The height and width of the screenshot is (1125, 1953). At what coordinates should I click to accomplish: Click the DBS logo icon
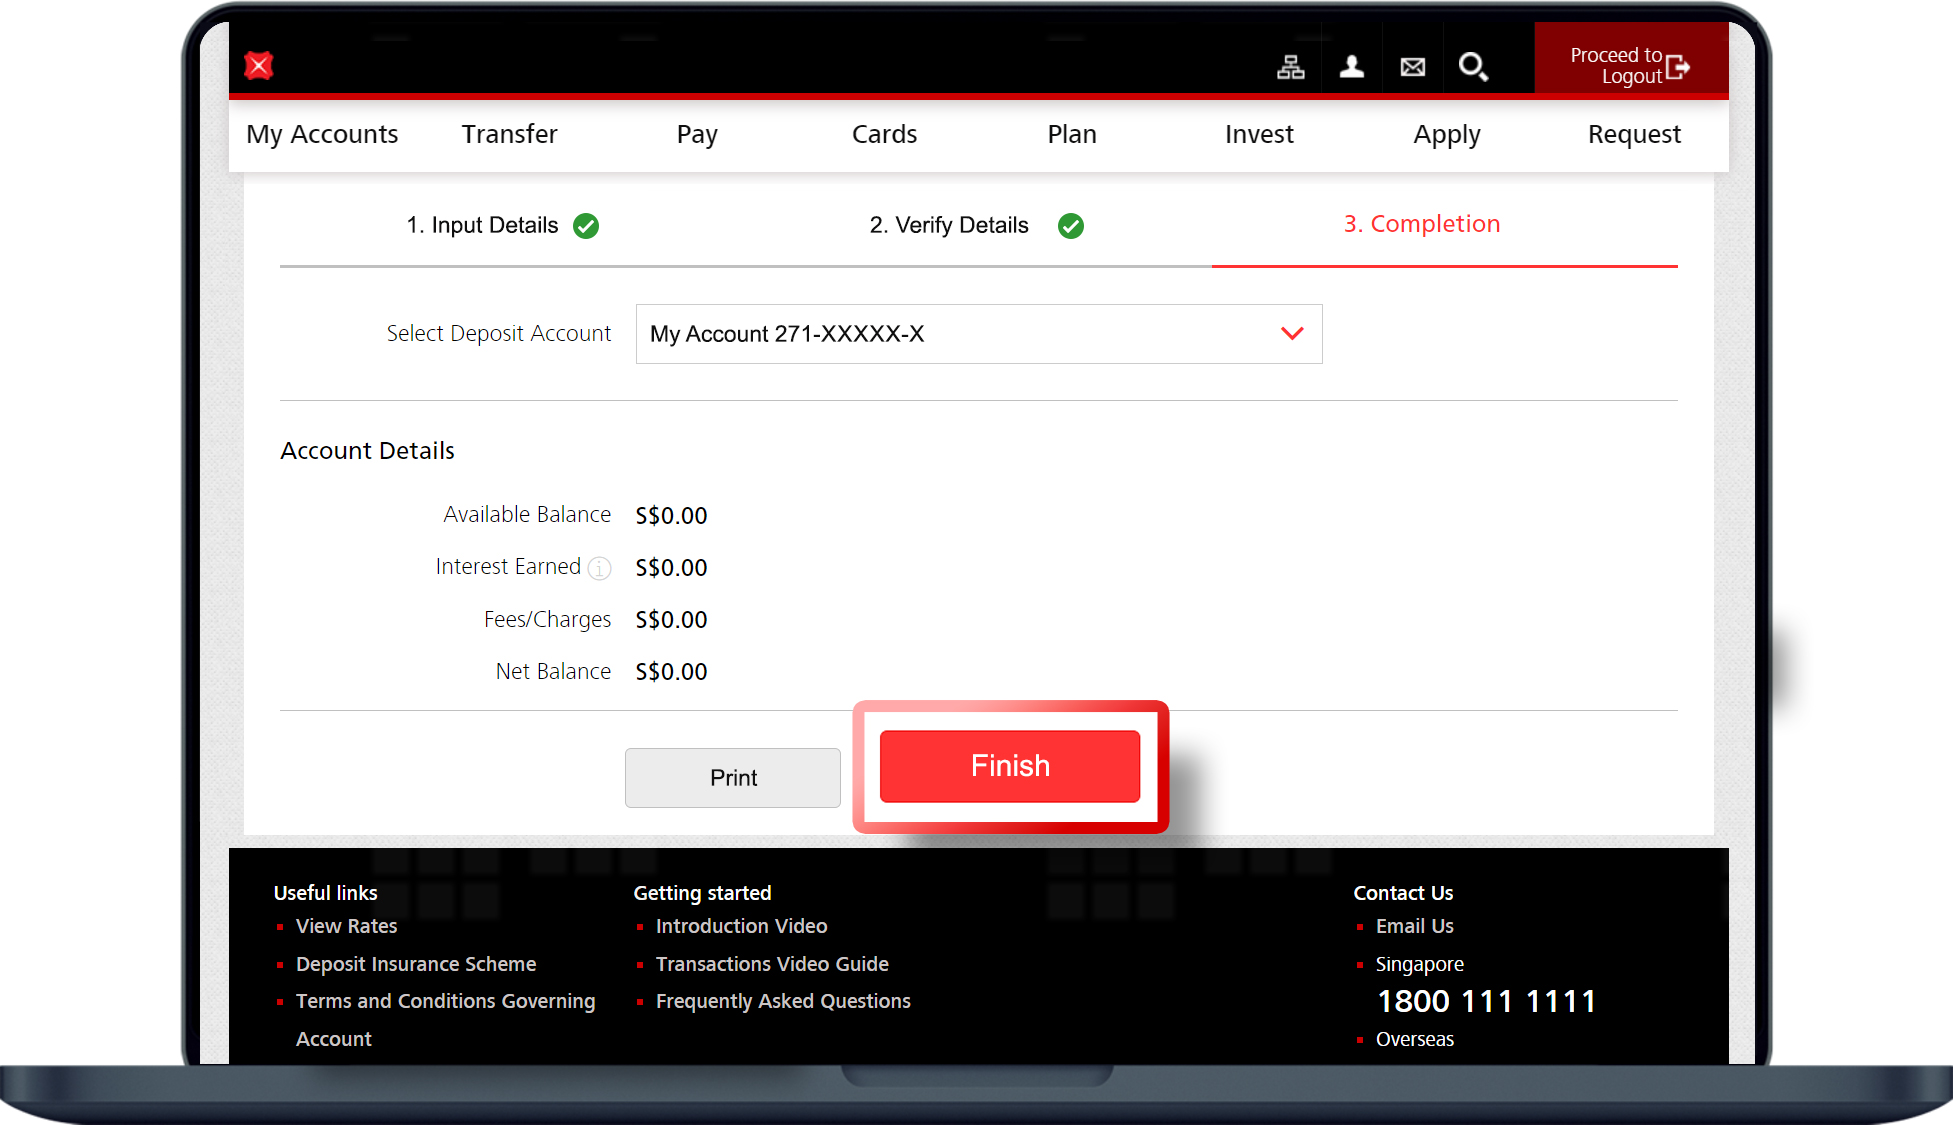coord(259,66)
